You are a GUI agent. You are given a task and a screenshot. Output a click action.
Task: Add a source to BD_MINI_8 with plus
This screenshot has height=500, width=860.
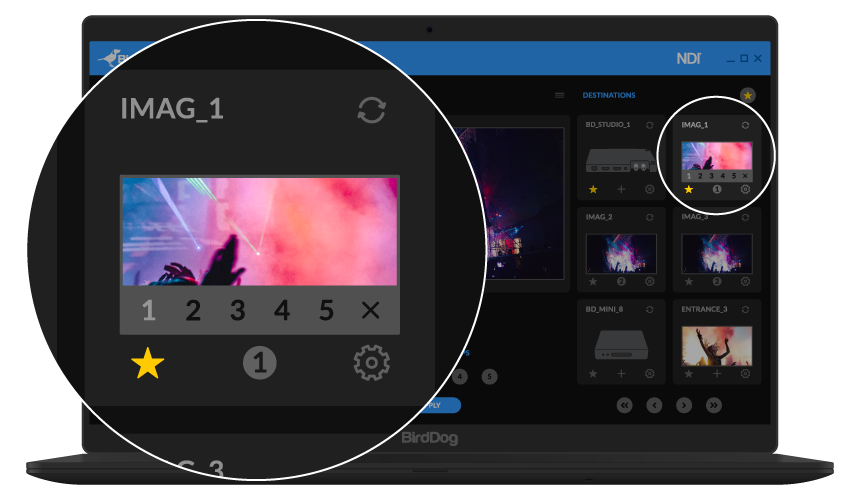621,373
